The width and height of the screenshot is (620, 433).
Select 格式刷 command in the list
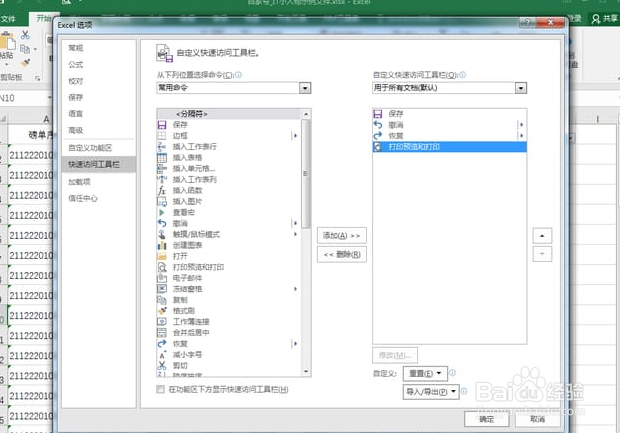(229, 311)
